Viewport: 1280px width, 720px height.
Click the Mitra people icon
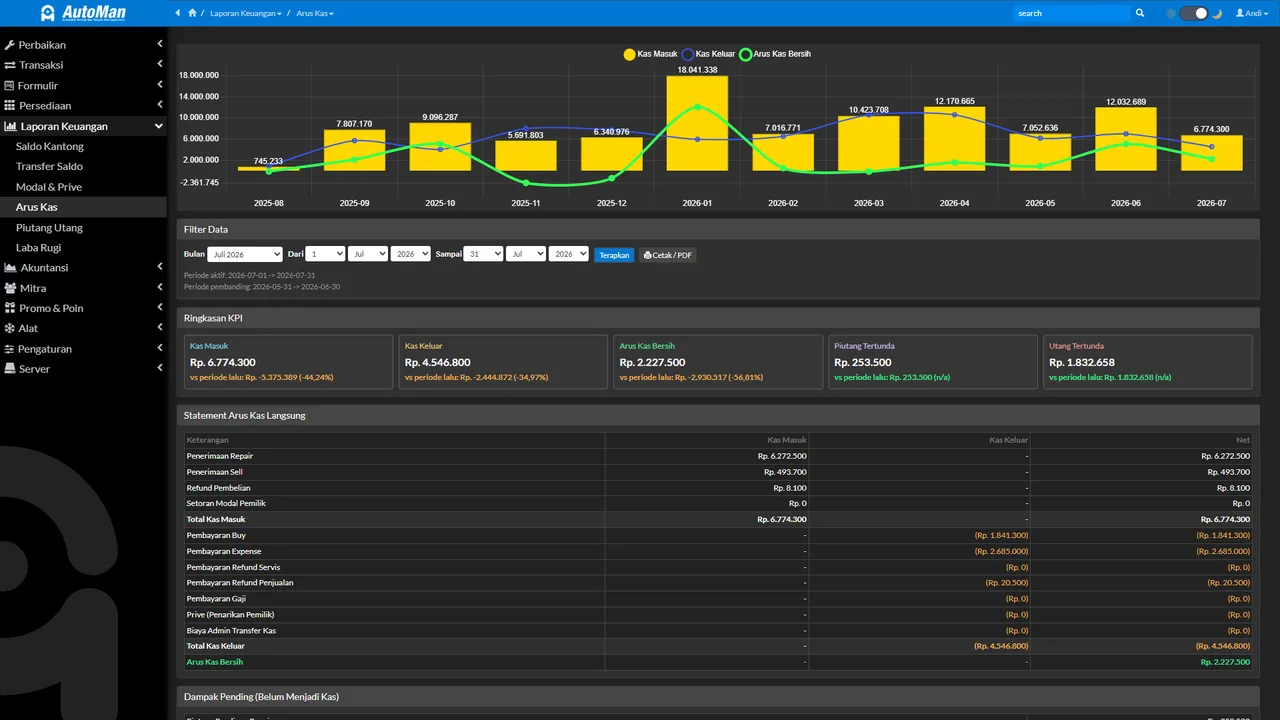[x=10, y=288]
